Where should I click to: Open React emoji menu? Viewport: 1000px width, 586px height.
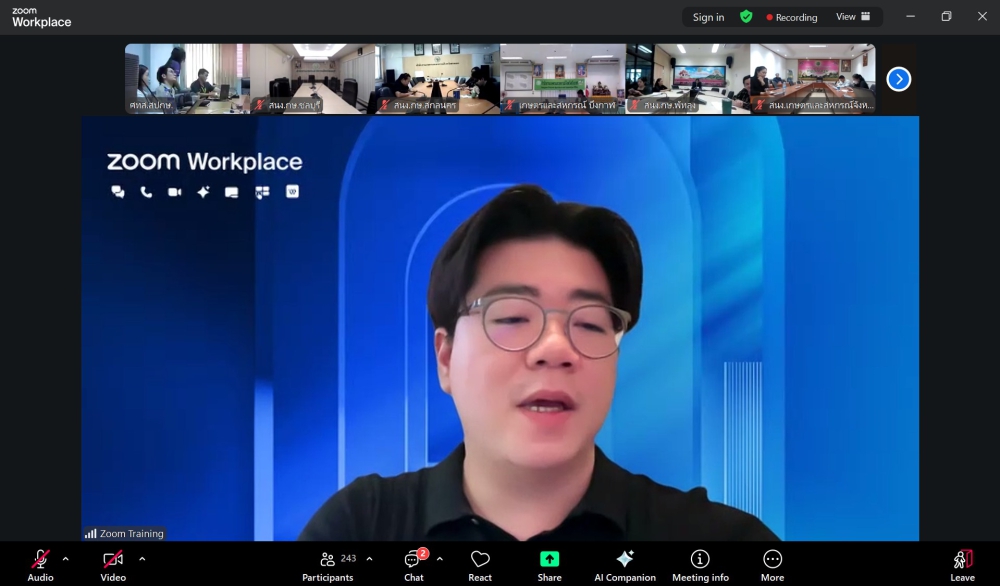click(480, 565)
